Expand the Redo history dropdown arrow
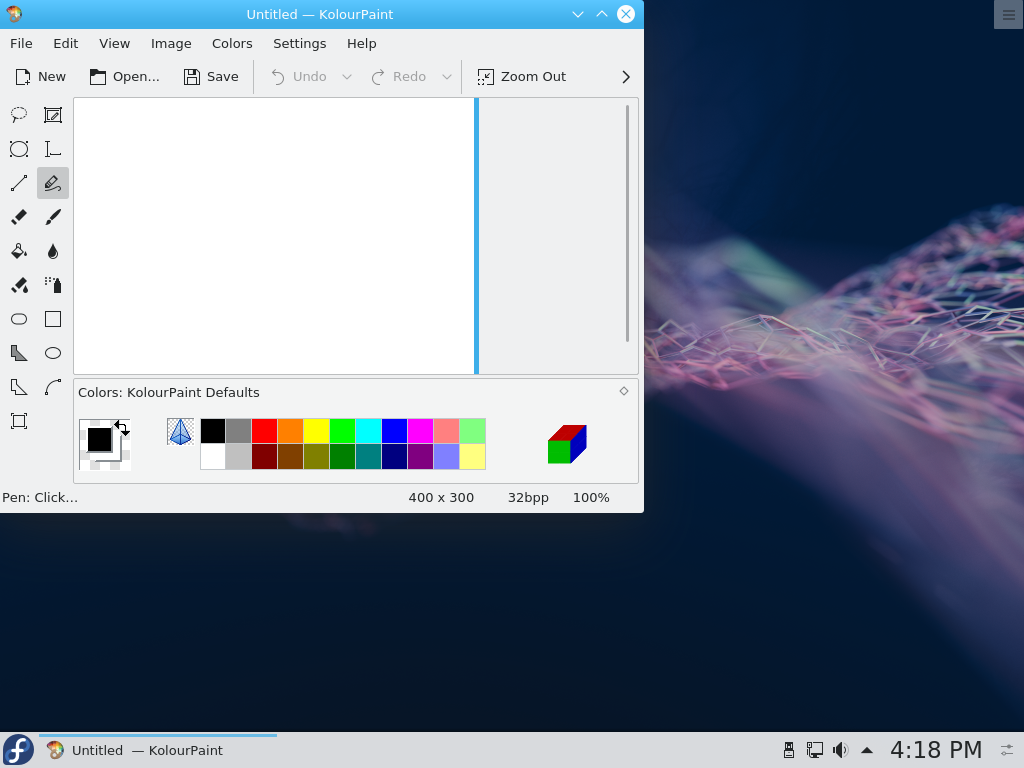The image size is (1024, 768). coord(447,77)
